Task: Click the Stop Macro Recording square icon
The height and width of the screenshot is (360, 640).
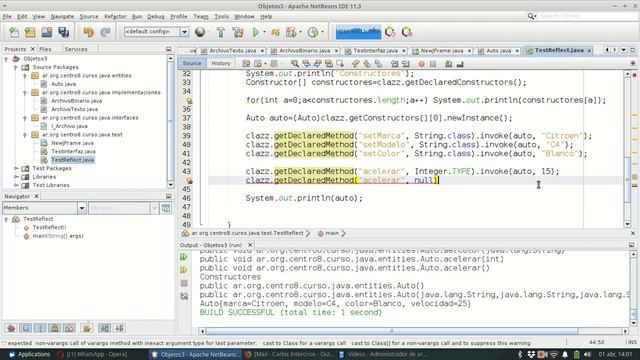Action: click(433, 64)
